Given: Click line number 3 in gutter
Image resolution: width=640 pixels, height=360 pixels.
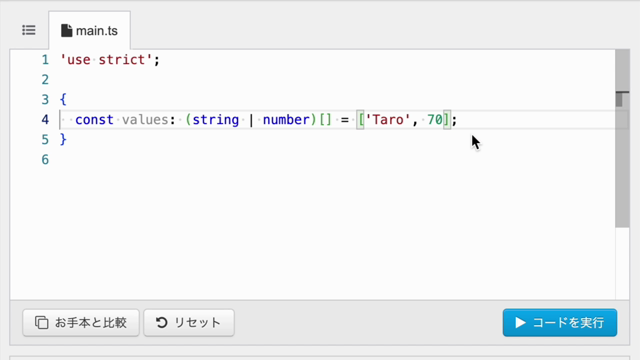Looking at the screenshot, I should click(45, 100).
